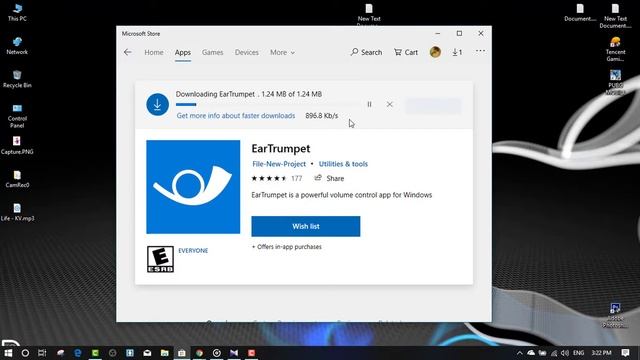Open the Wi-Fi network tray icon
This screenshot has width=640, height=360.
coord(554,353)
